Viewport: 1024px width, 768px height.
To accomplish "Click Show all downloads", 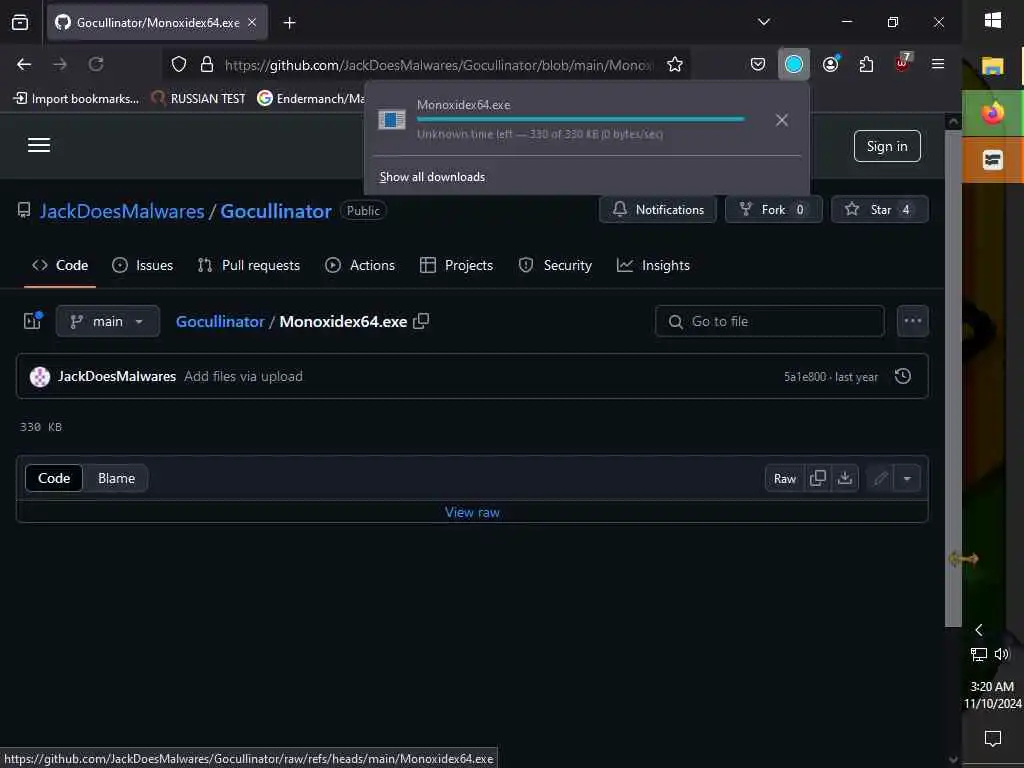I will pos(432,177).
